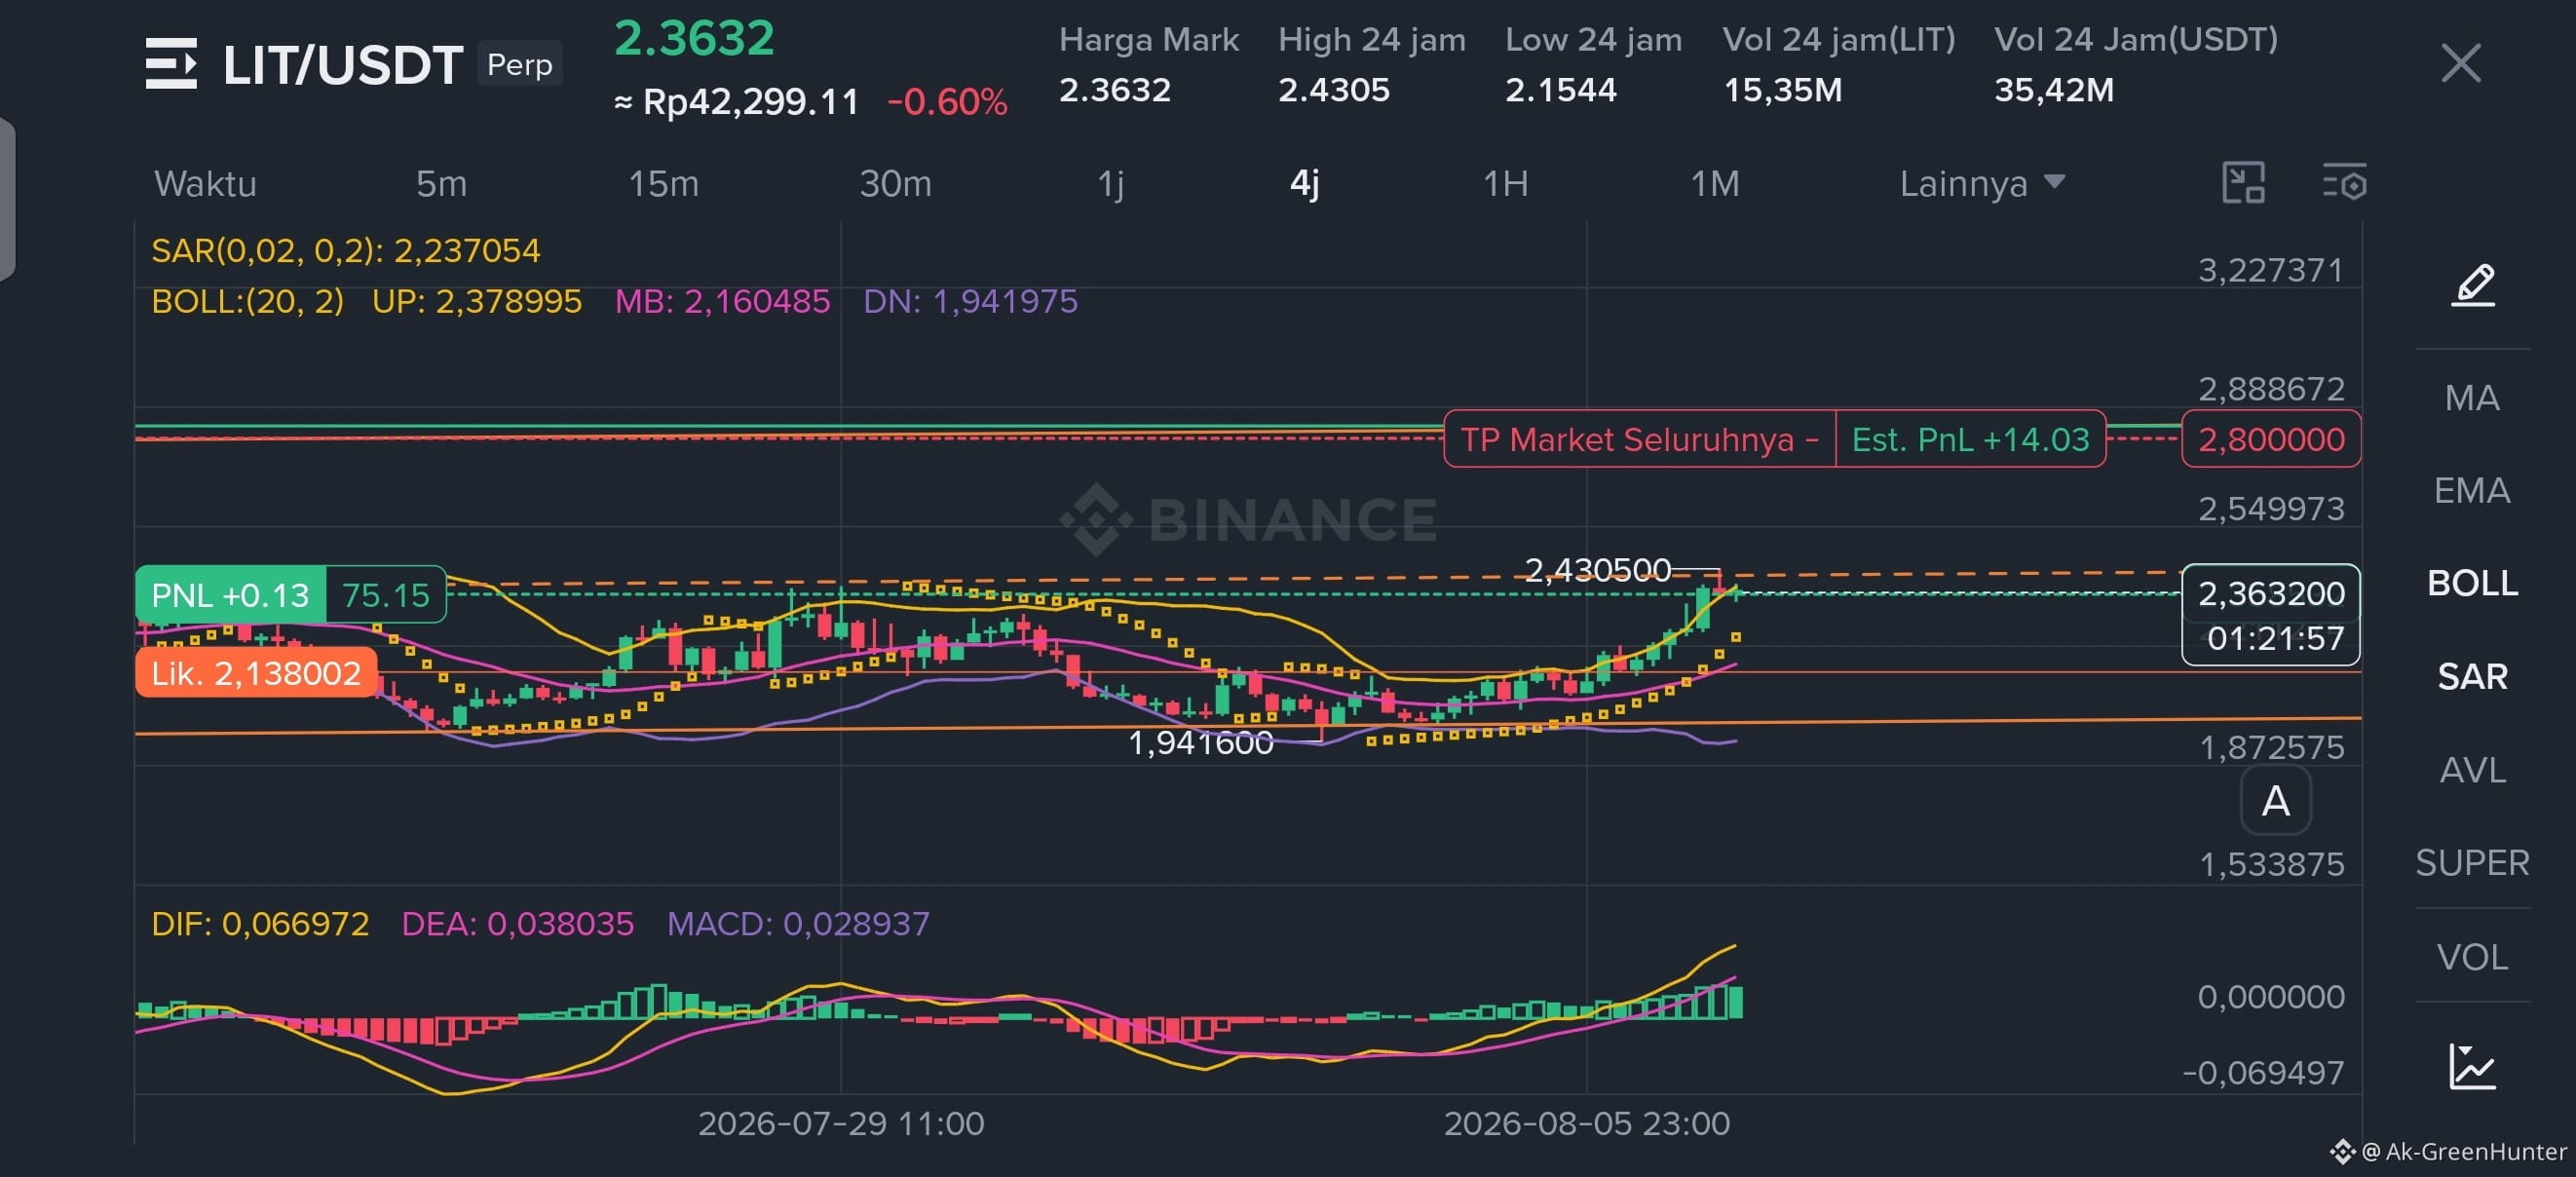Tap the UP: 2,378995 upper band value
Screen dimensions: 2576x1177
476,301
